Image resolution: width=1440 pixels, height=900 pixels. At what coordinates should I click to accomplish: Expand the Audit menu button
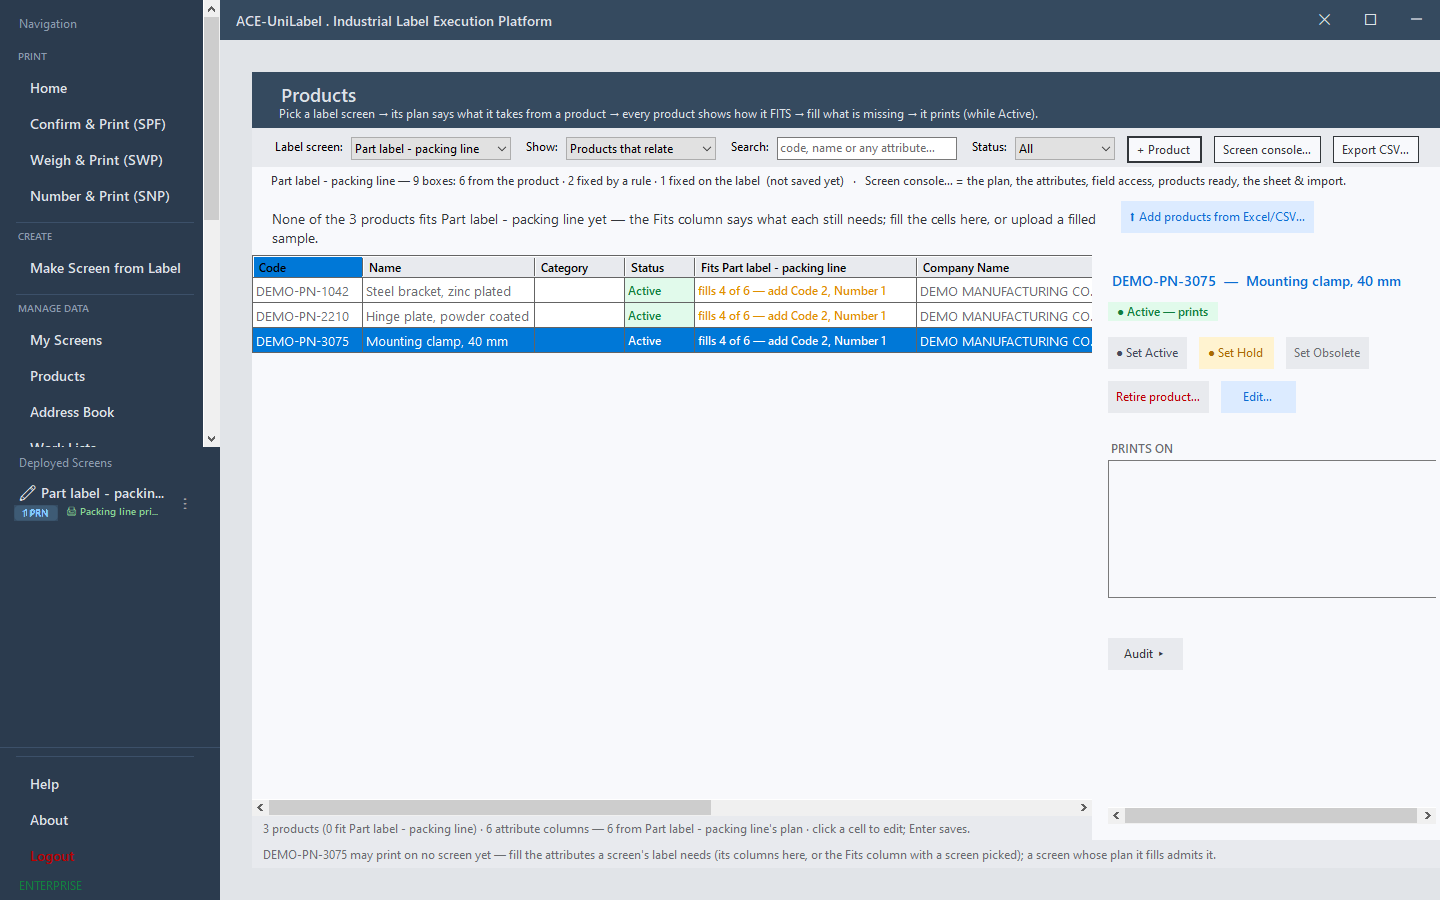click(1145, 654)
